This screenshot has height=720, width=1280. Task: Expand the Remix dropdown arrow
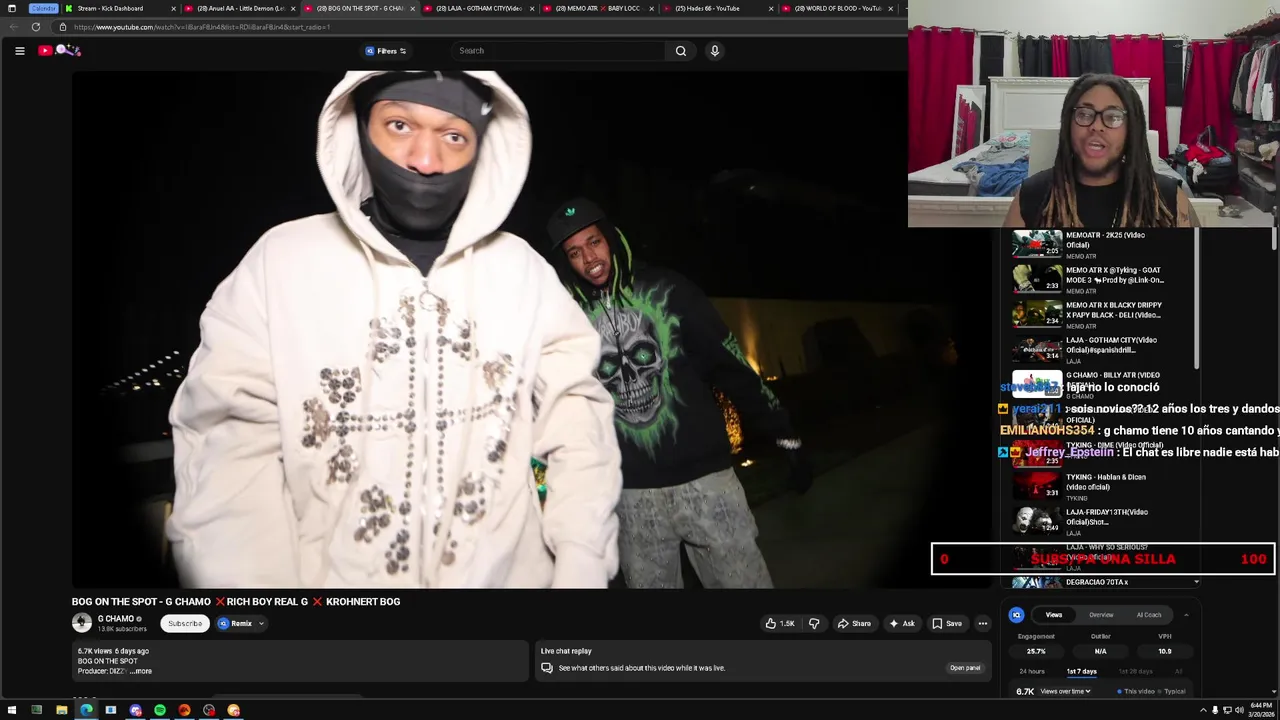261,624
